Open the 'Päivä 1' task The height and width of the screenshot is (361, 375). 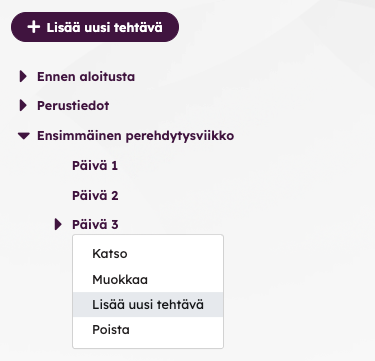(x=95, y=165)
